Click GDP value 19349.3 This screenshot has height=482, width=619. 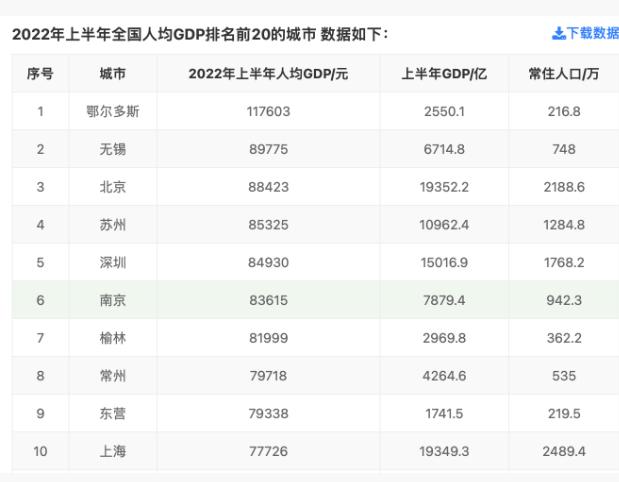[x=444, y=451]
